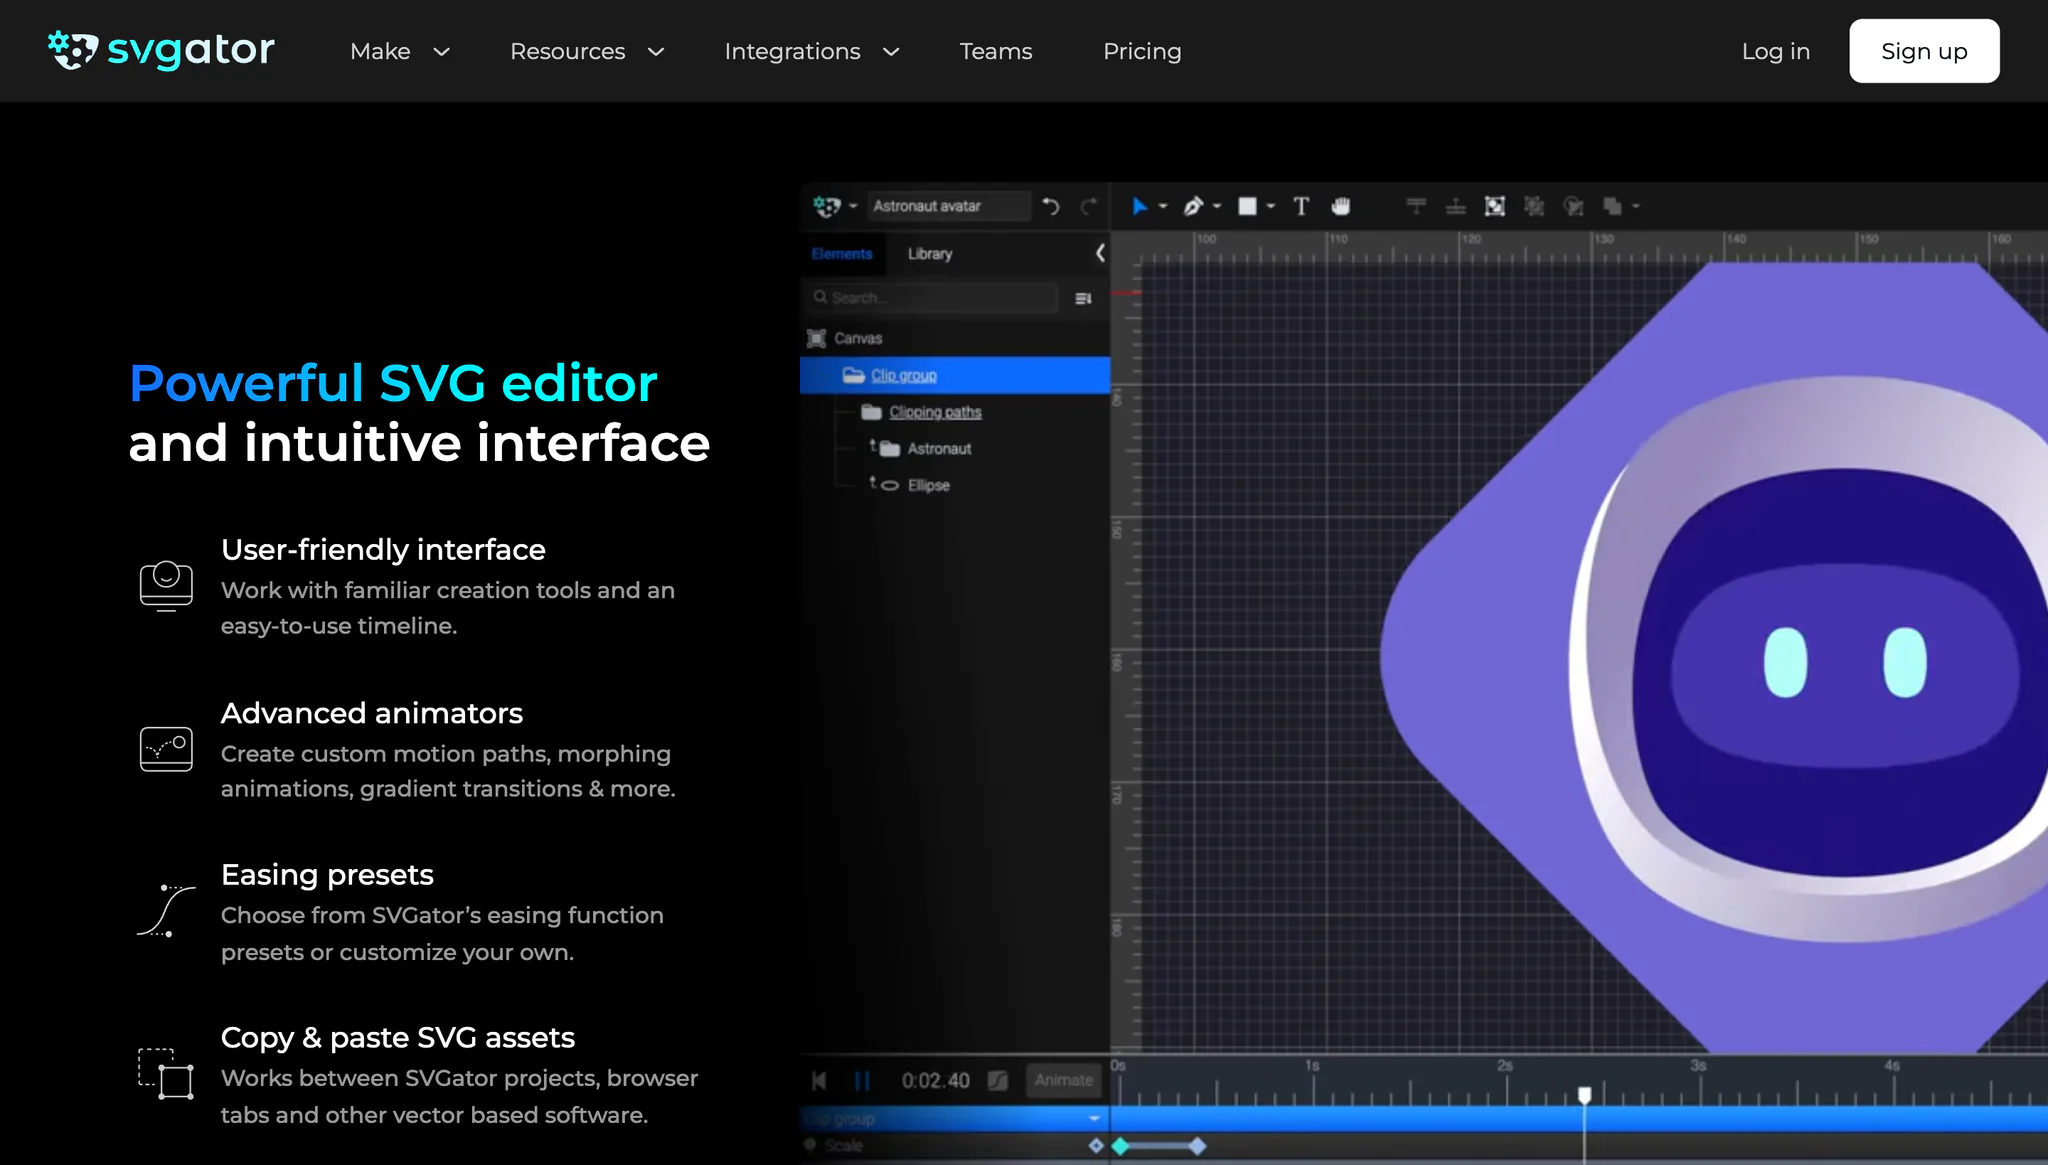Click the timeline playhead marker
The image size is (2048, 1165).
[x=1585, y=1096]
